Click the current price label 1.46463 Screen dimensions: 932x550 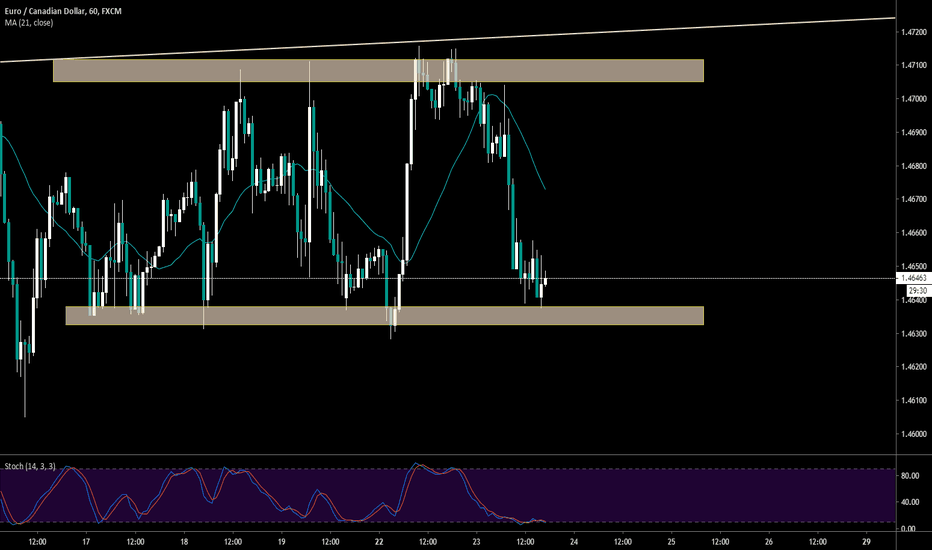pyautogui.click(x=914, y=278)
